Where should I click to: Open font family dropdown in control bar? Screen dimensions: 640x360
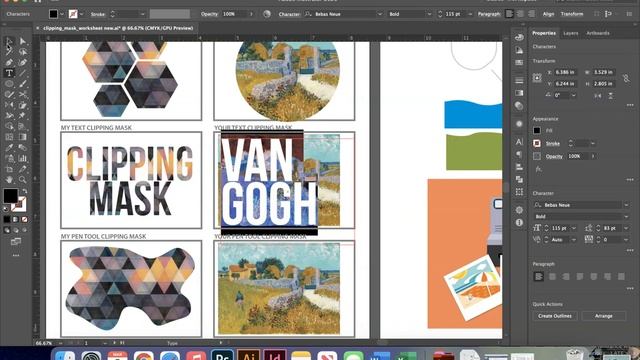380,14
